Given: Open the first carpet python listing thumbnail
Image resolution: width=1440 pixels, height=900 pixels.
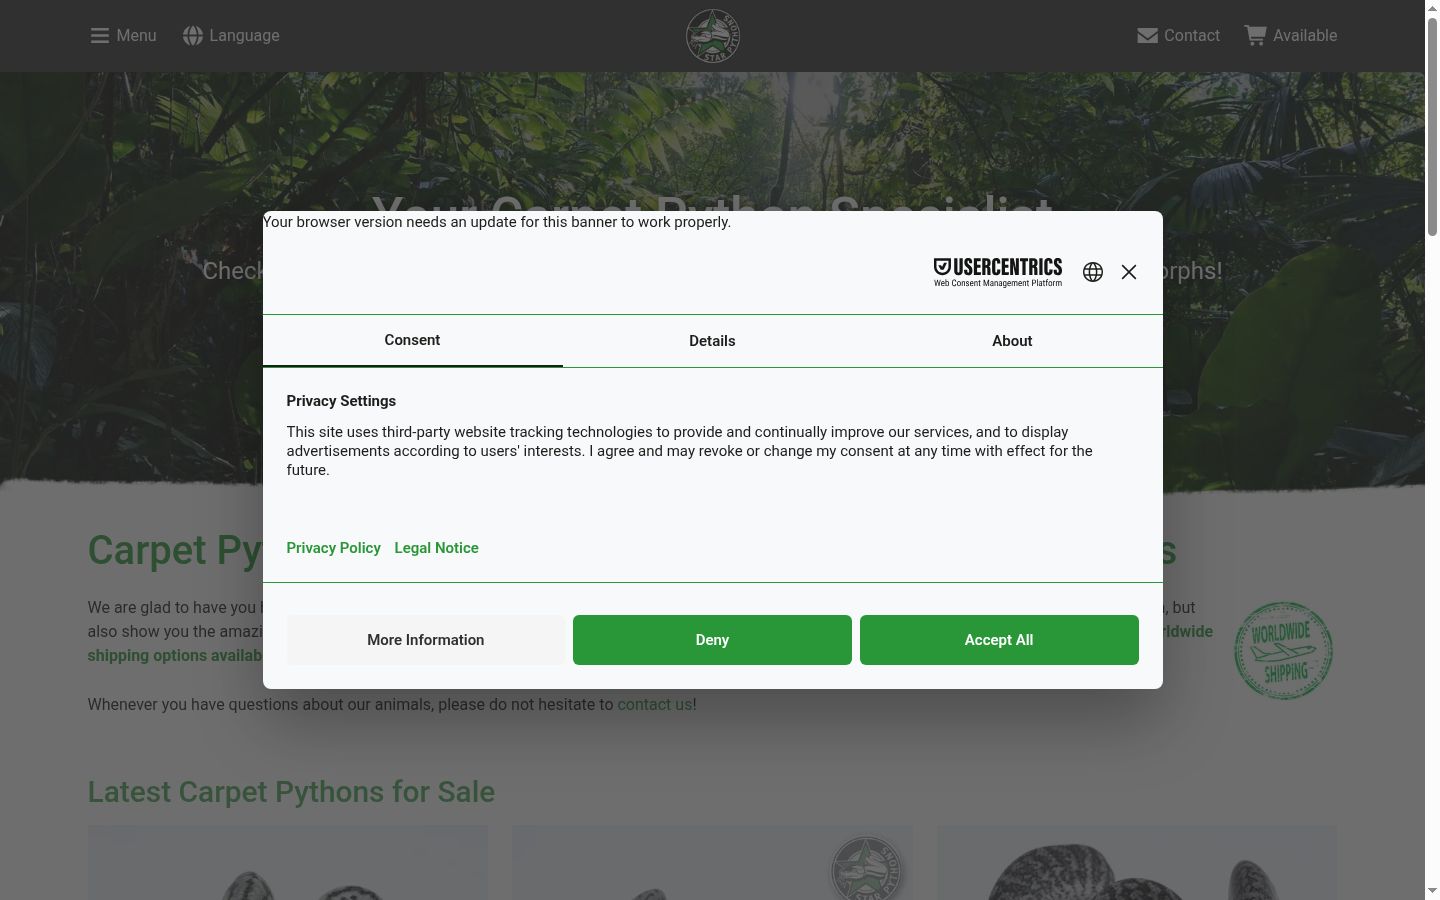Looking at the screenshot, I should (288, 863).
